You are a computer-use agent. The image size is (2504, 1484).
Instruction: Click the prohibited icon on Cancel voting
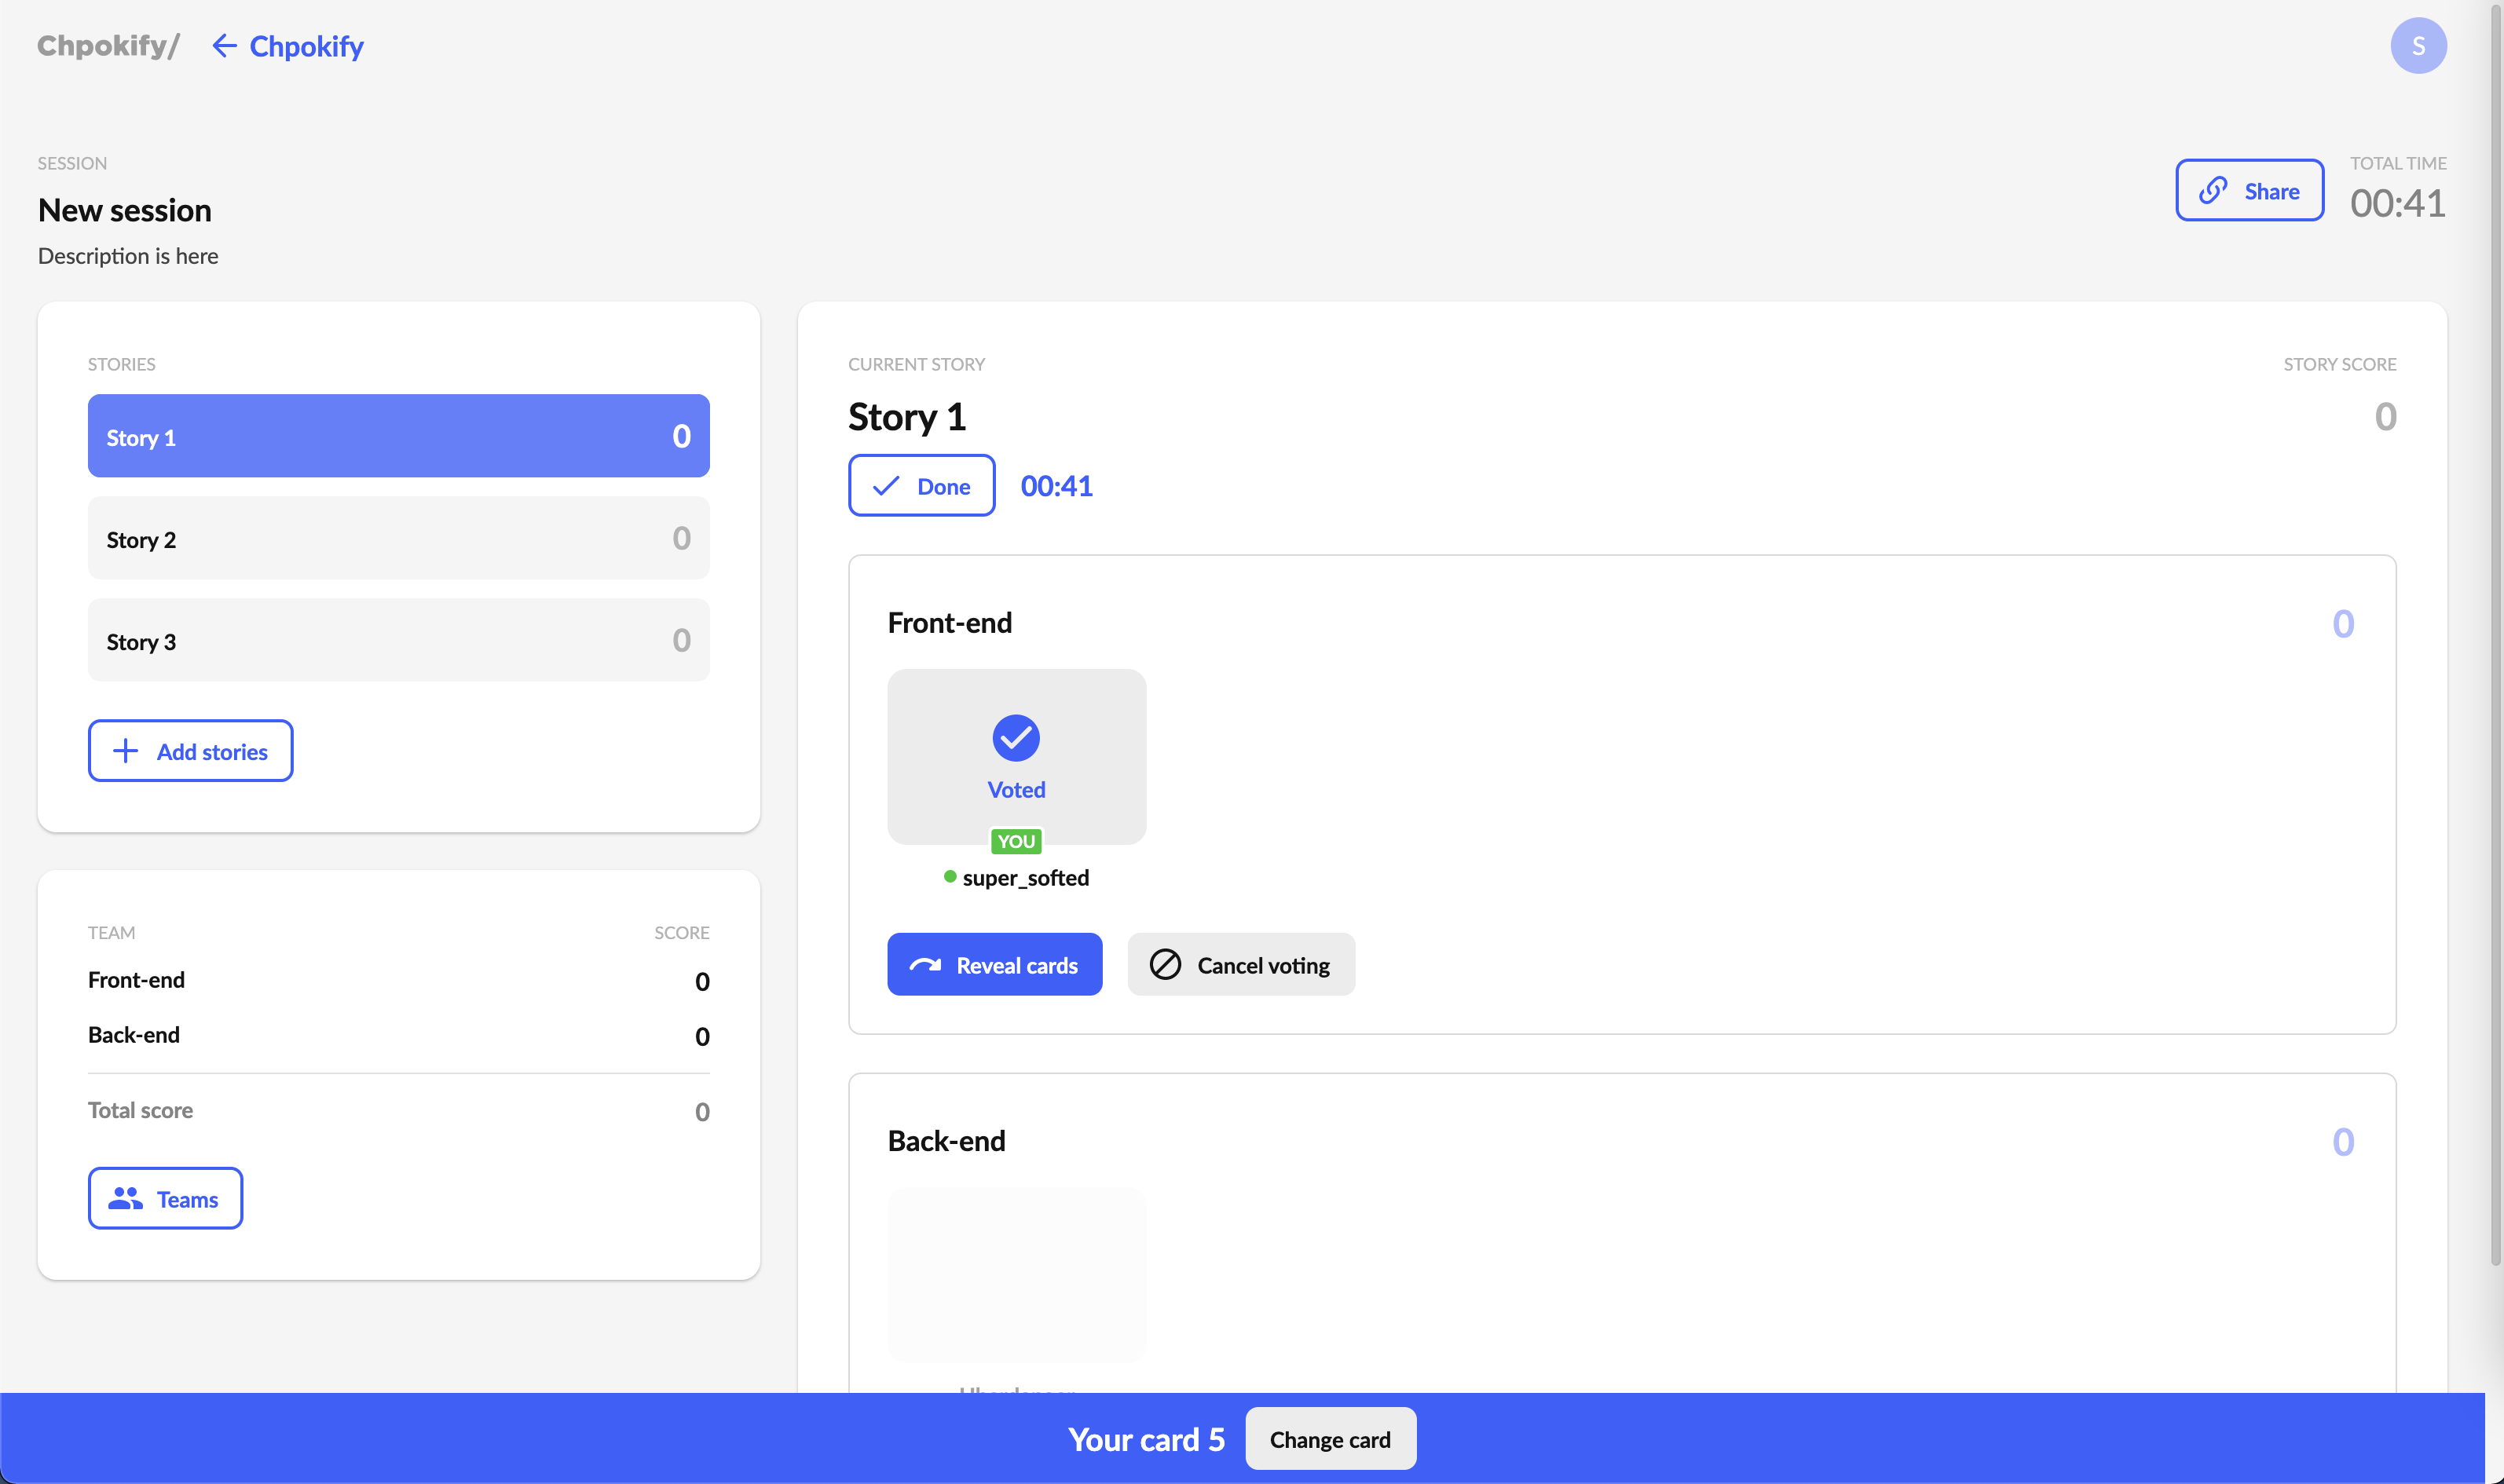1165,965
